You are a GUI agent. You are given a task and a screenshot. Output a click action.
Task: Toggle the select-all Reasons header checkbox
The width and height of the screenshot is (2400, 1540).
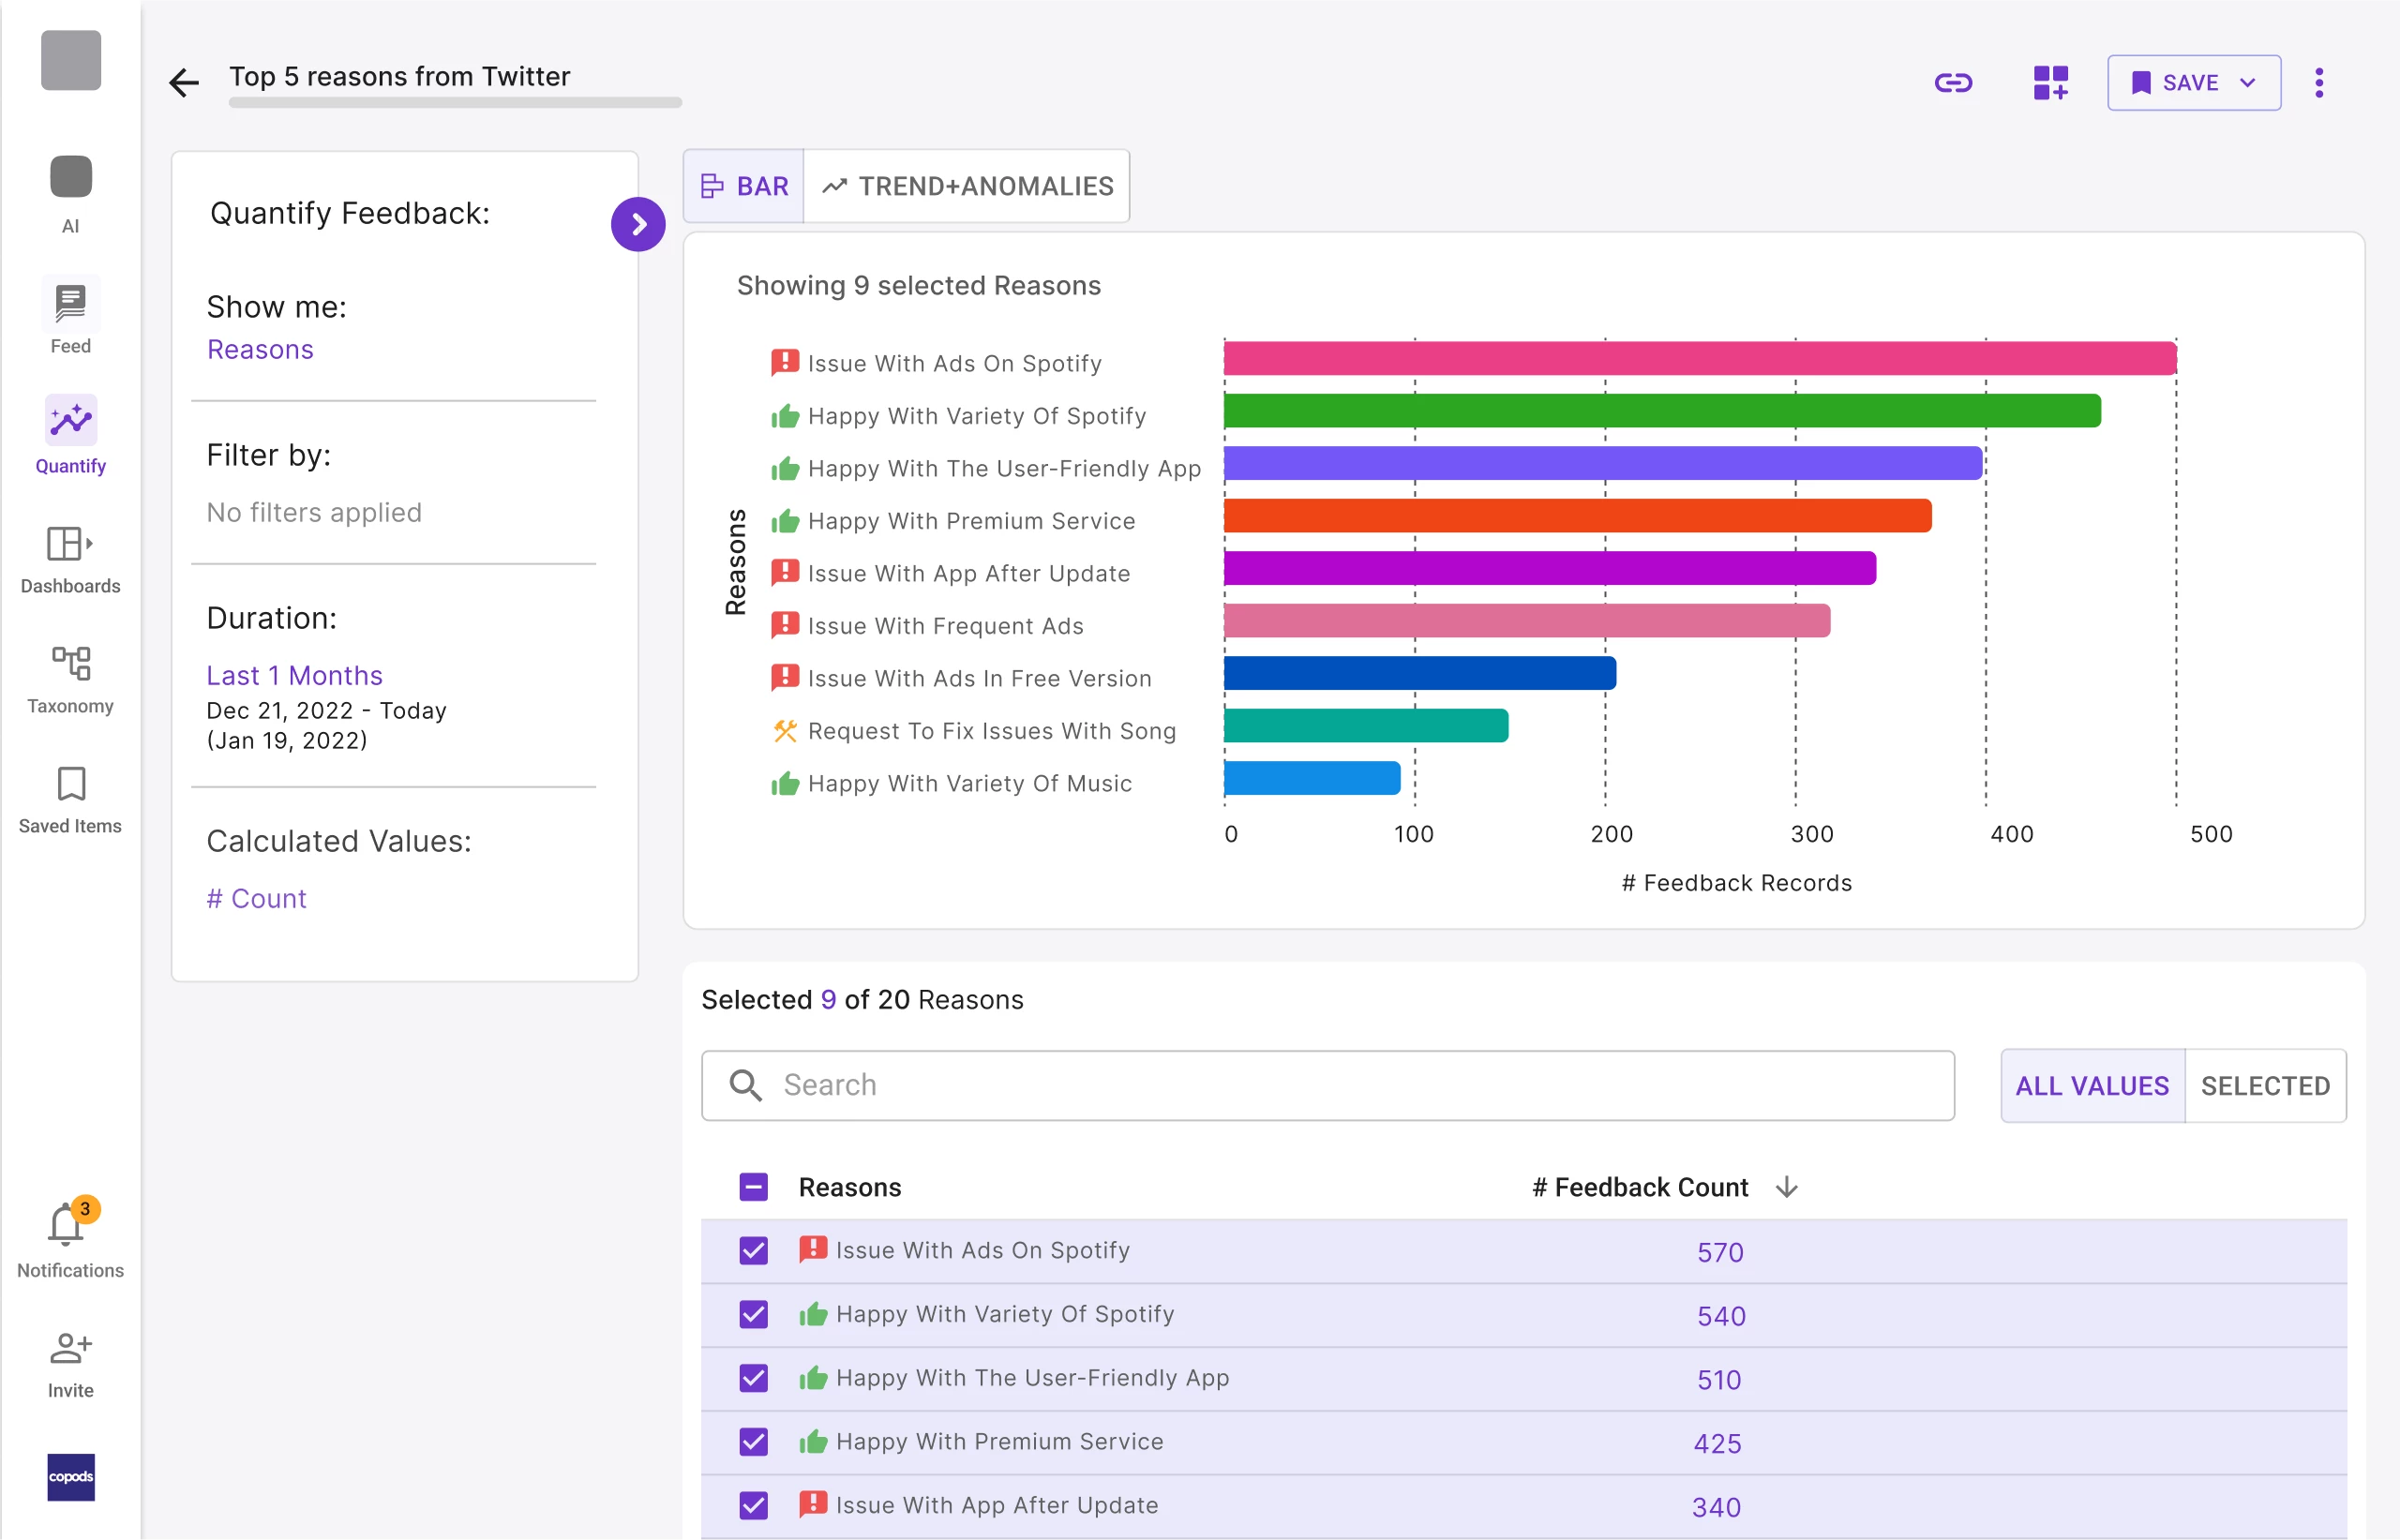(753, 1187)
